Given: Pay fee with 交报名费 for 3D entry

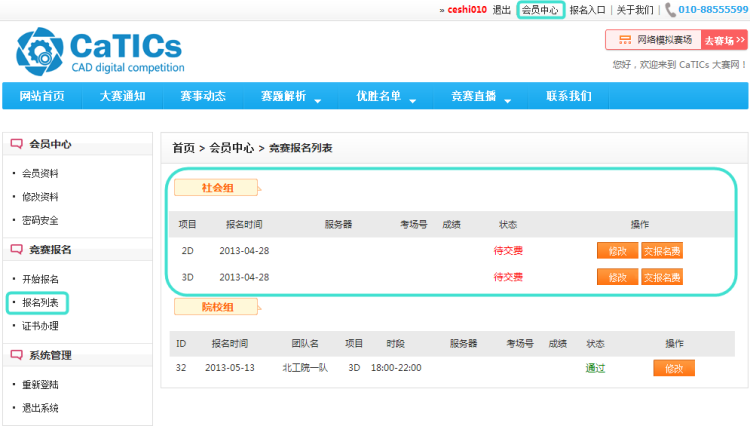Looking at the screenshot, I should point(662,277).
